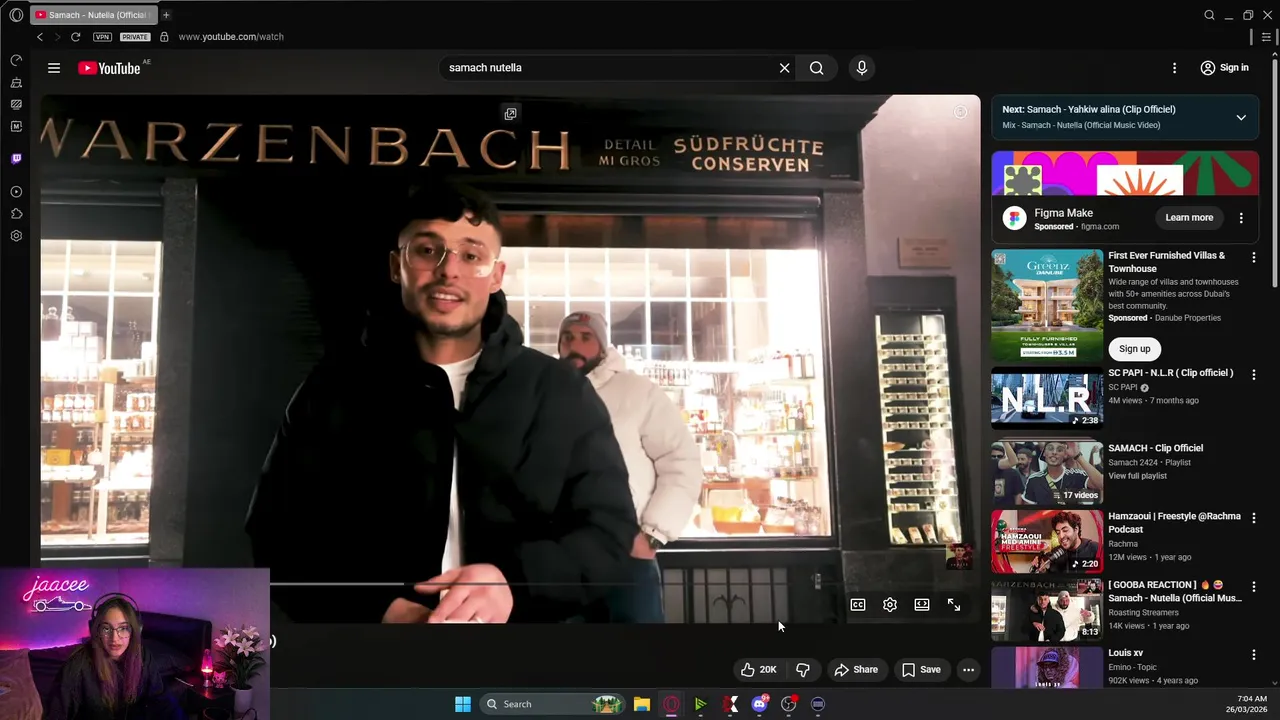Open the Windows Start menu
The image size is (1280, 720).
[x=463, y=704]
